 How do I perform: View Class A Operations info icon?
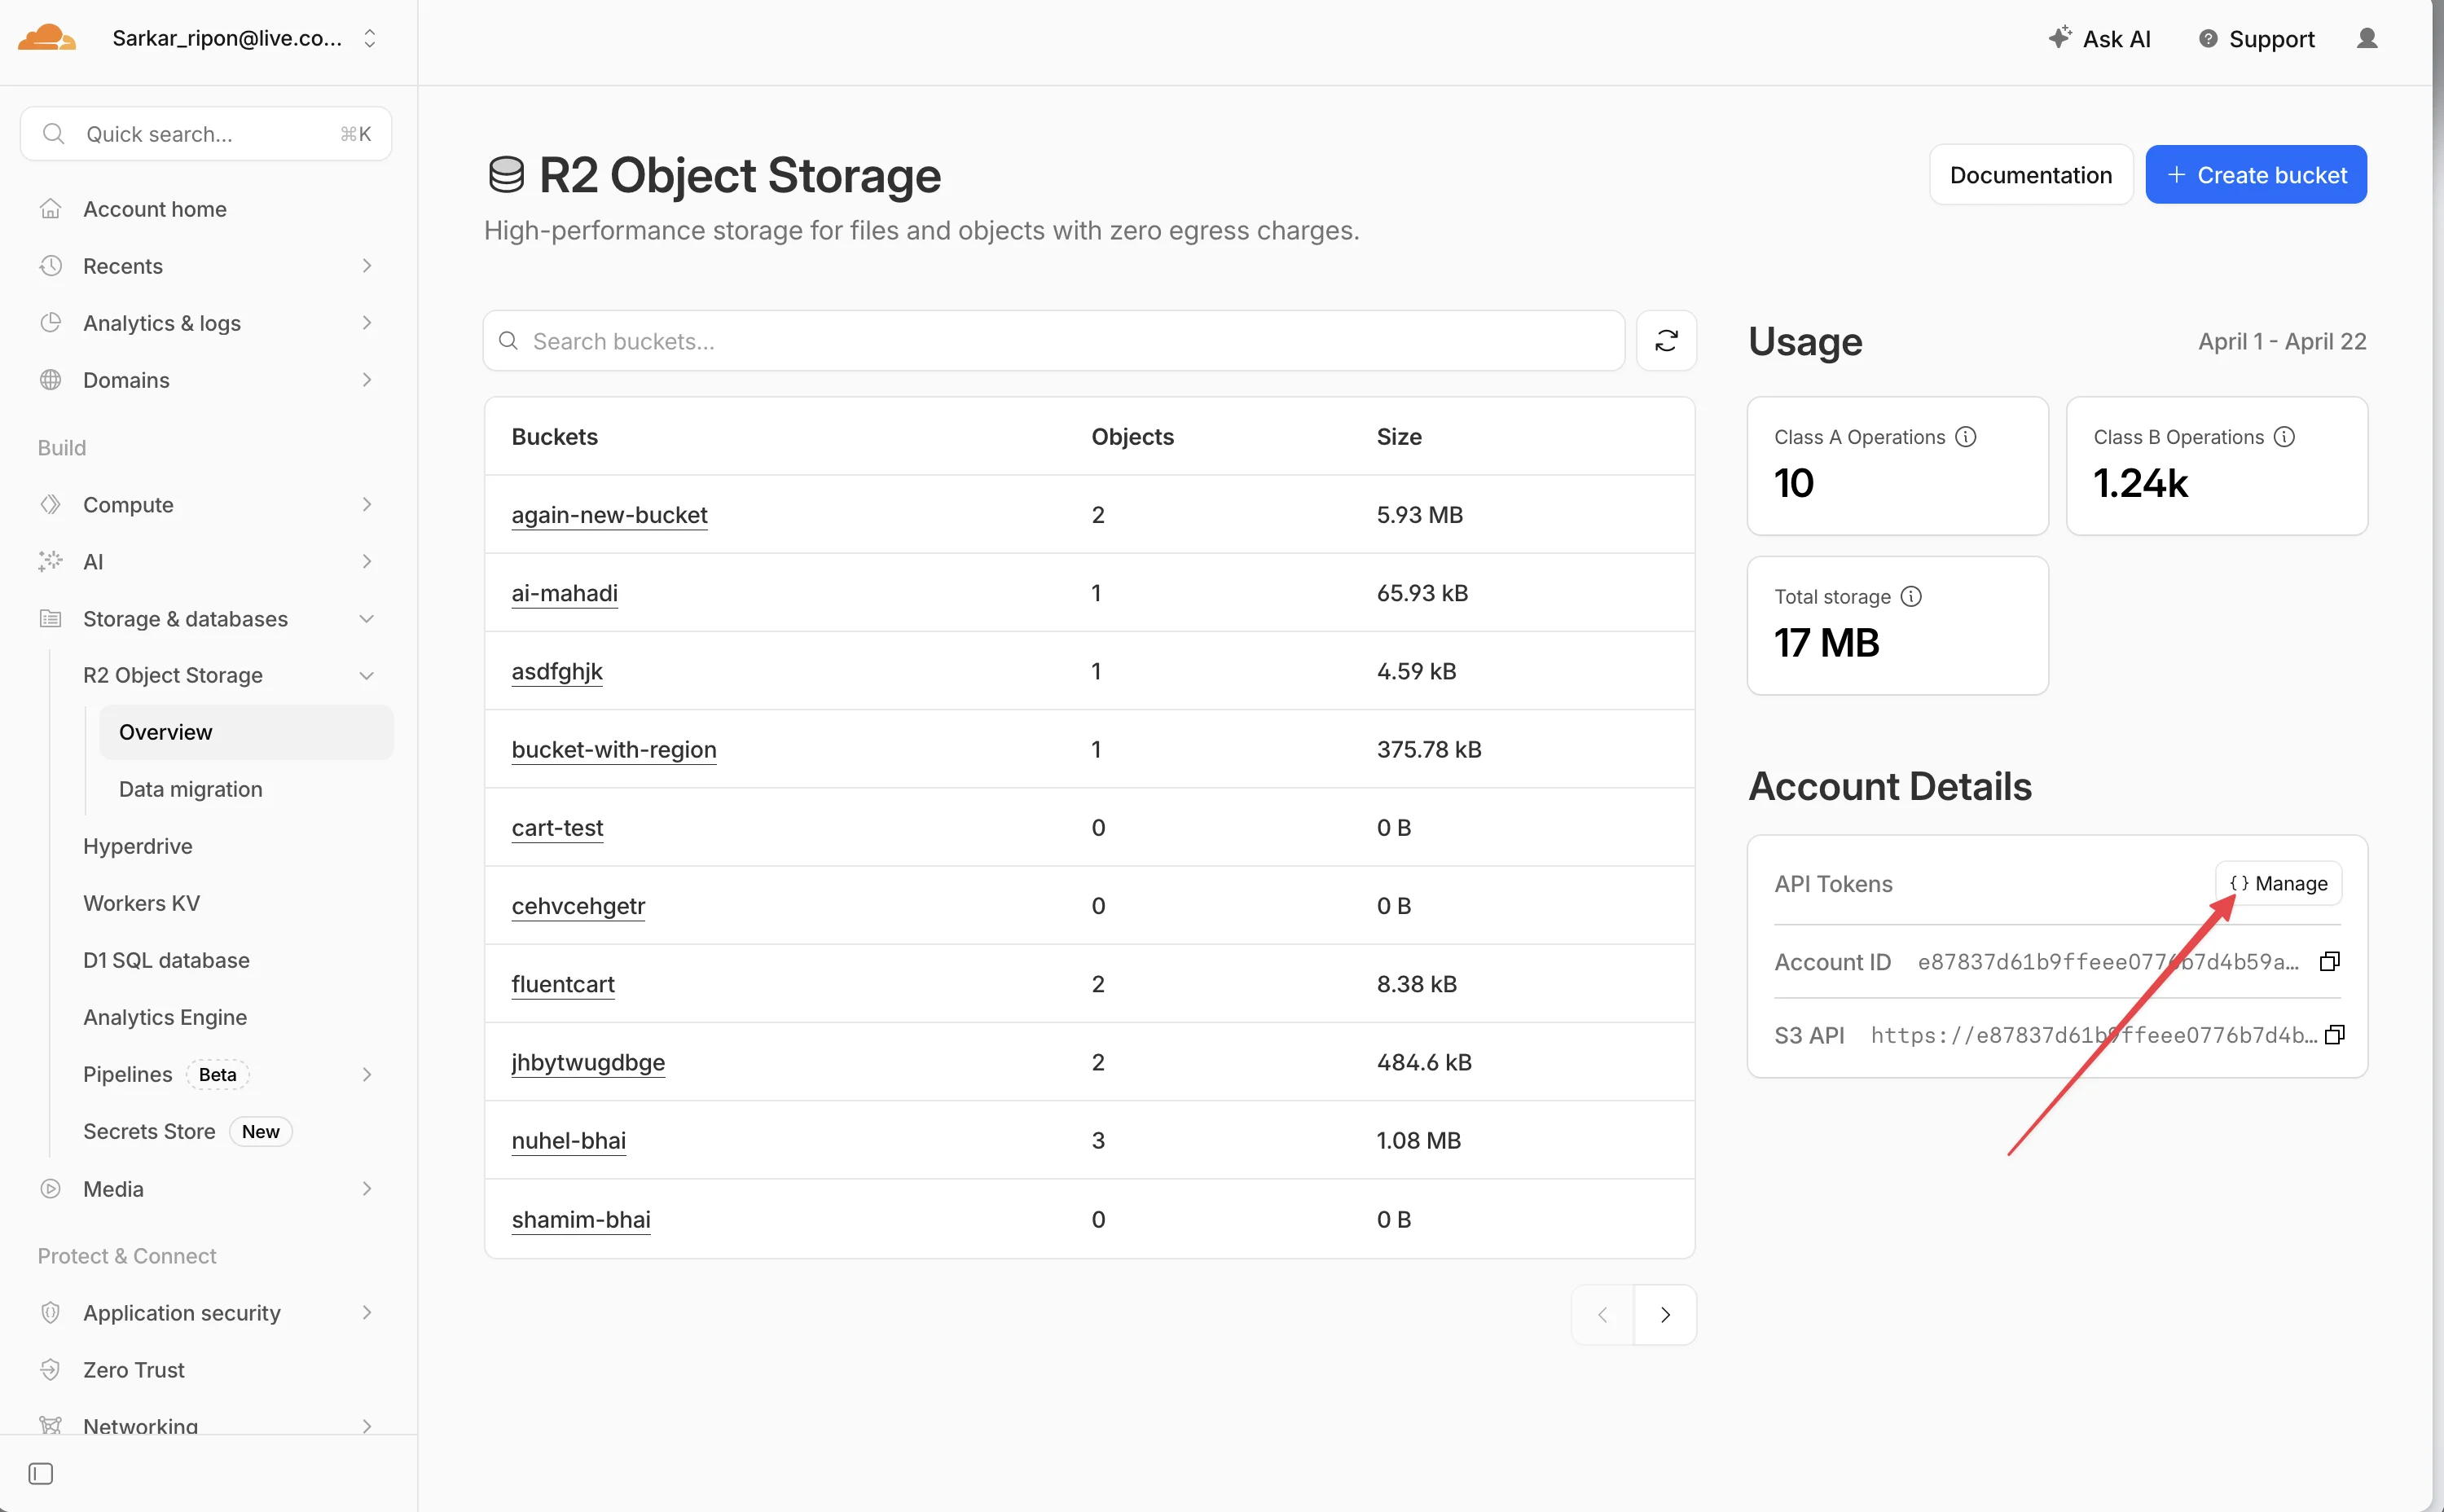coord(1966,436)
